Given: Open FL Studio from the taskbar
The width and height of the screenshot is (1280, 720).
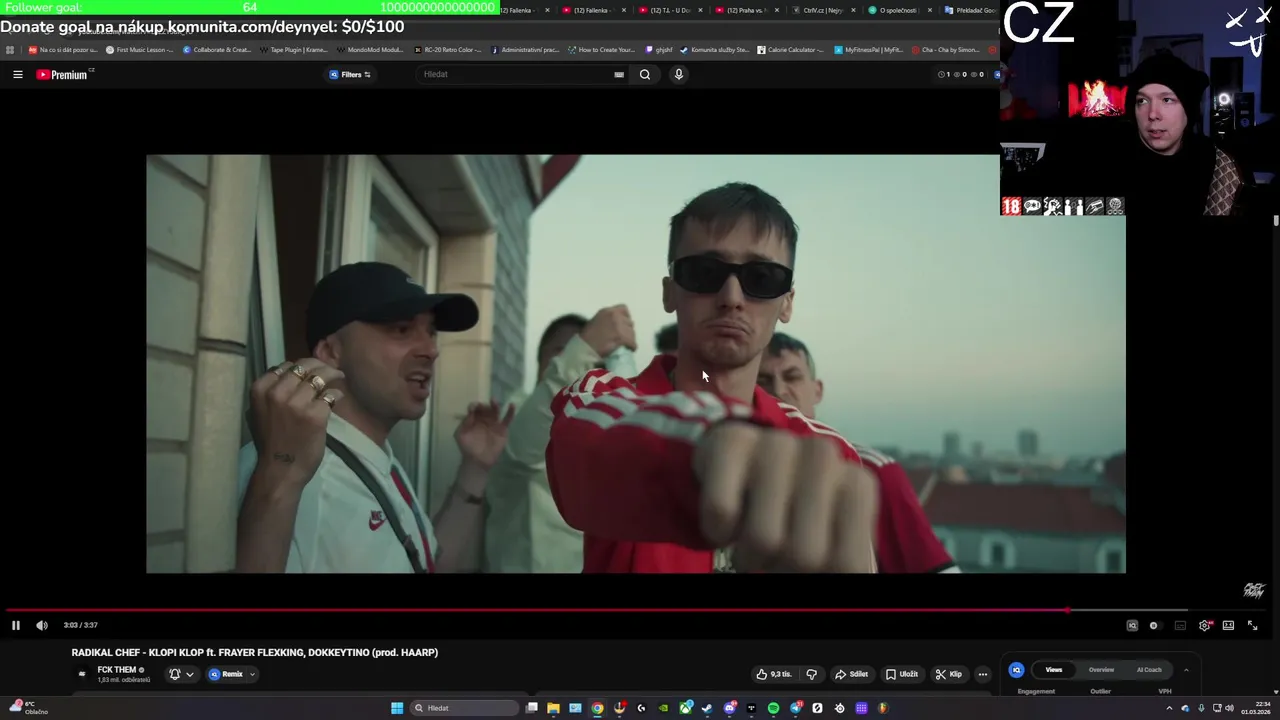Looking at the screenshot, I should click(883, 708).
